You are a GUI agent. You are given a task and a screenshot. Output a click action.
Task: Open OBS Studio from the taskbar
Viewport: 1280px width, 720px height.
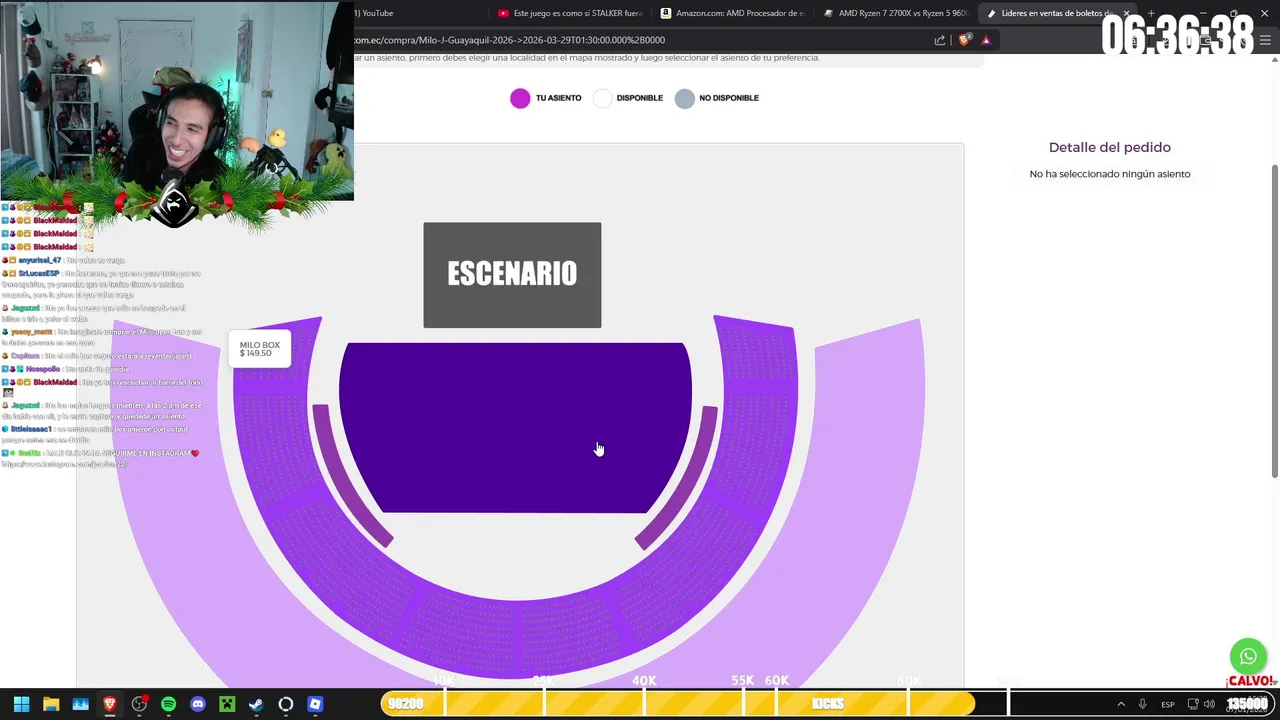point(139,704)
